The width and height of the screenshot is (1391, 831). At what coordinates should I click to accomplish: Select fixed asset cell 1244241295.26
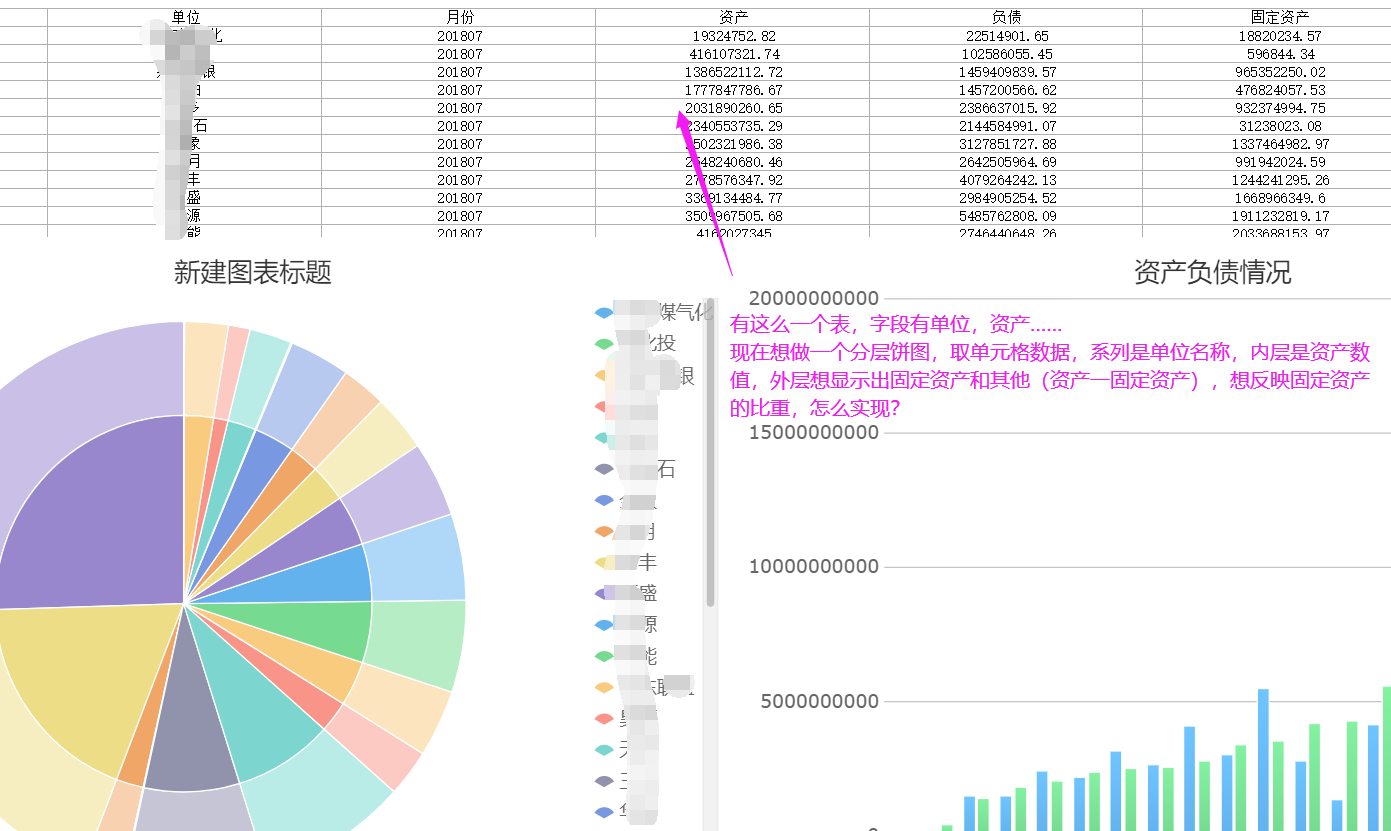[x=1267, y=180]
